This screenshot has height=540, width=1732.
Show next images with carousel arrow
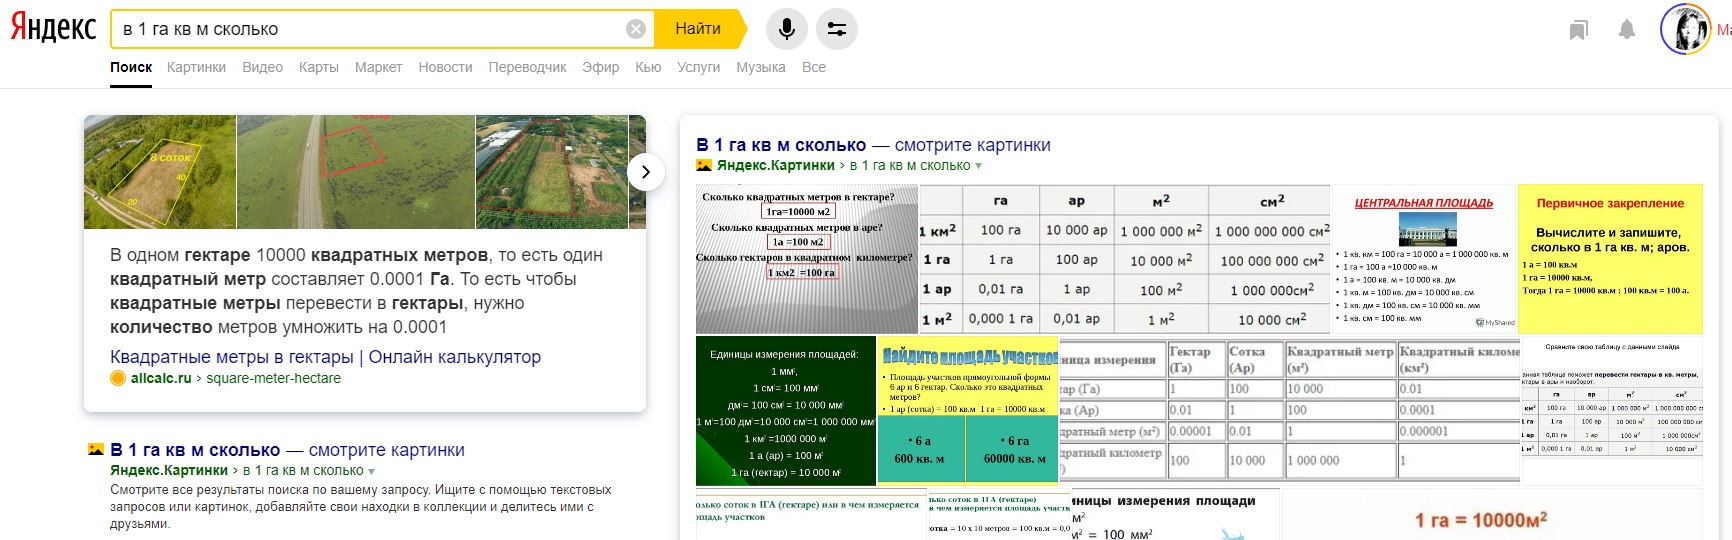click(x=646, y=172)
